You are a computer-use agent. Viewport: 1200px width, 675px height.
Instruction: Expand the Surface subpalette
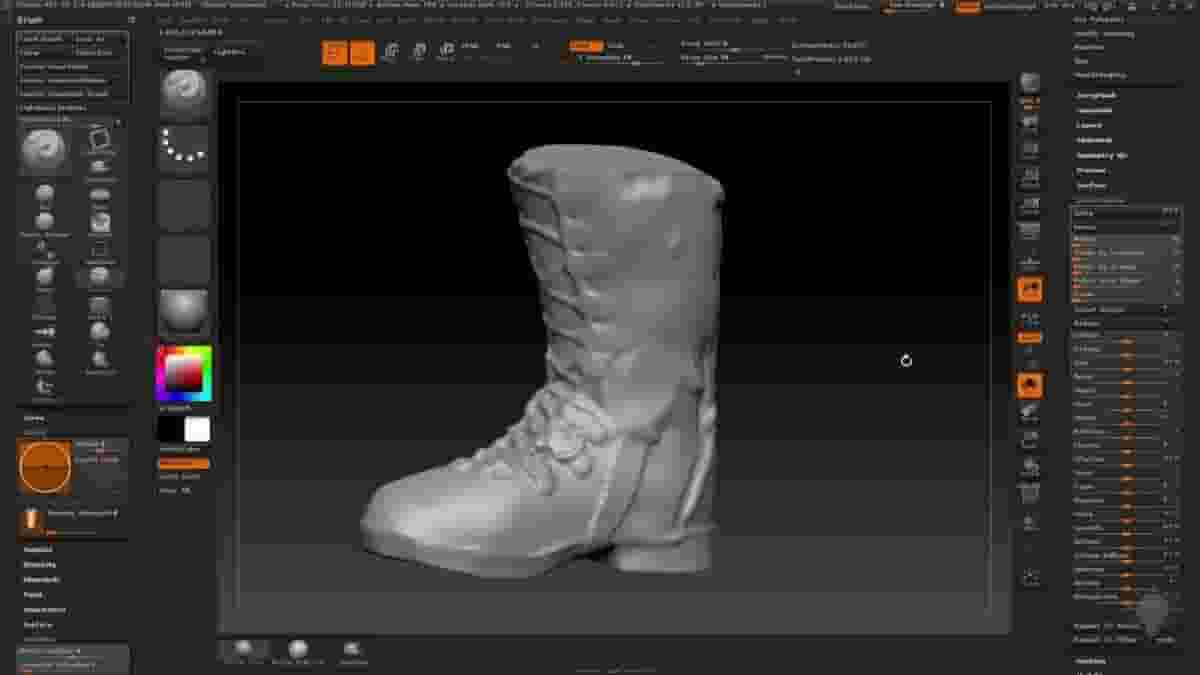(1090, 186)
